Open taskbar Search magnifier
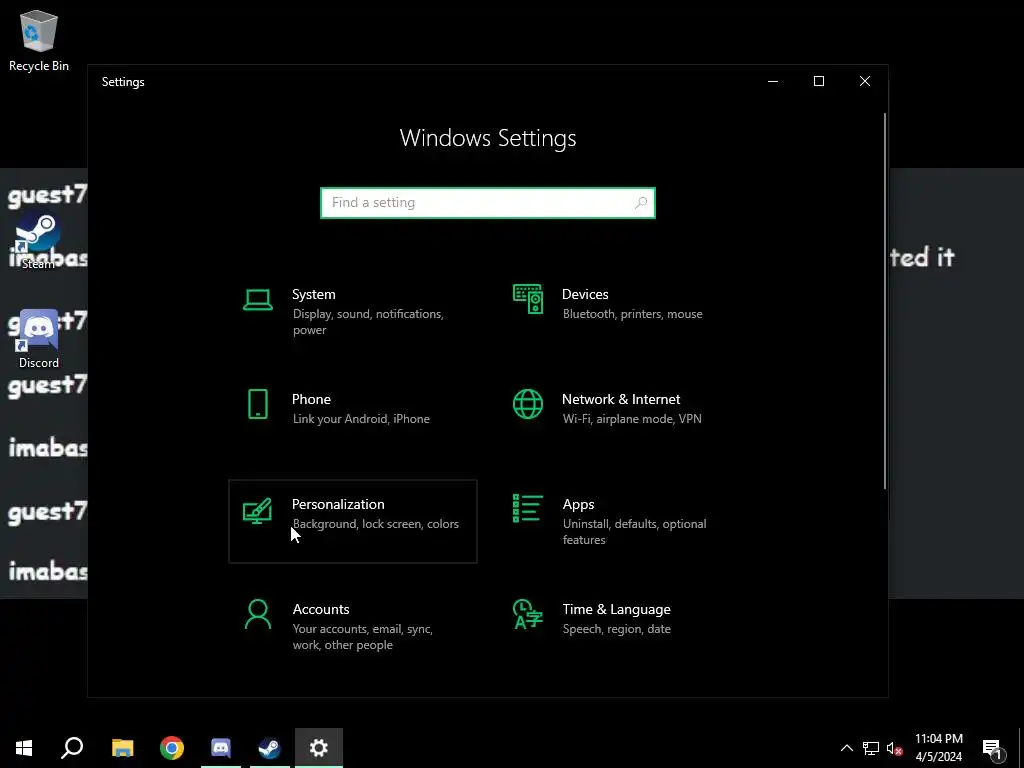 click(x=72, y=748)
